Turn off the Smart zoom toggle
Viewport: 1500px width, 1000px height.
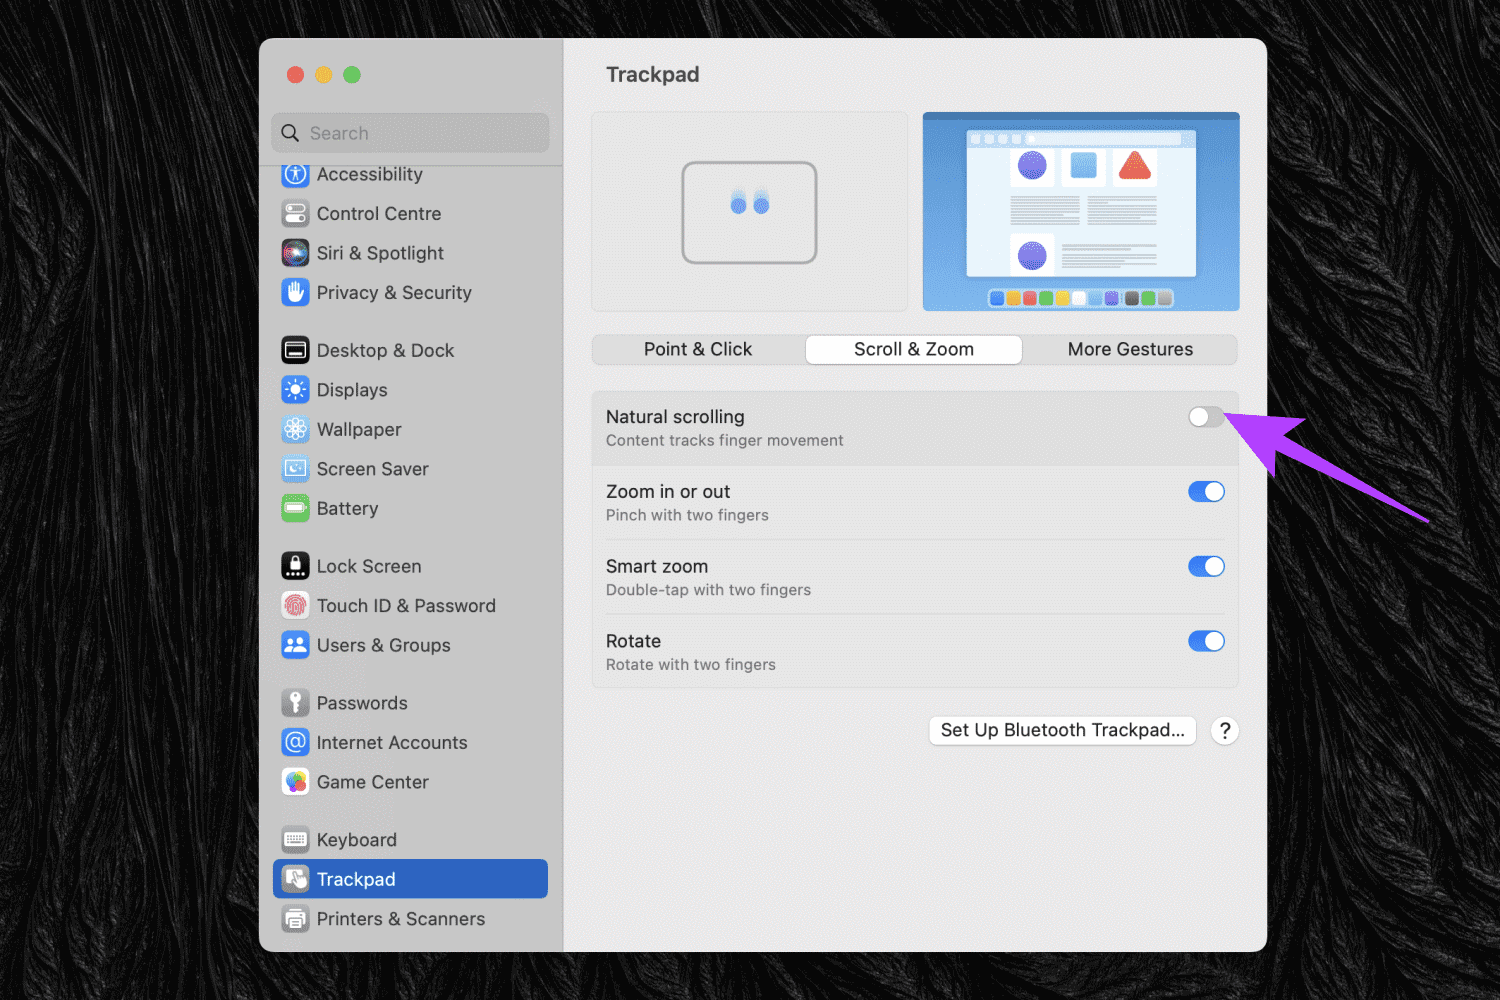click(1205, 567)
